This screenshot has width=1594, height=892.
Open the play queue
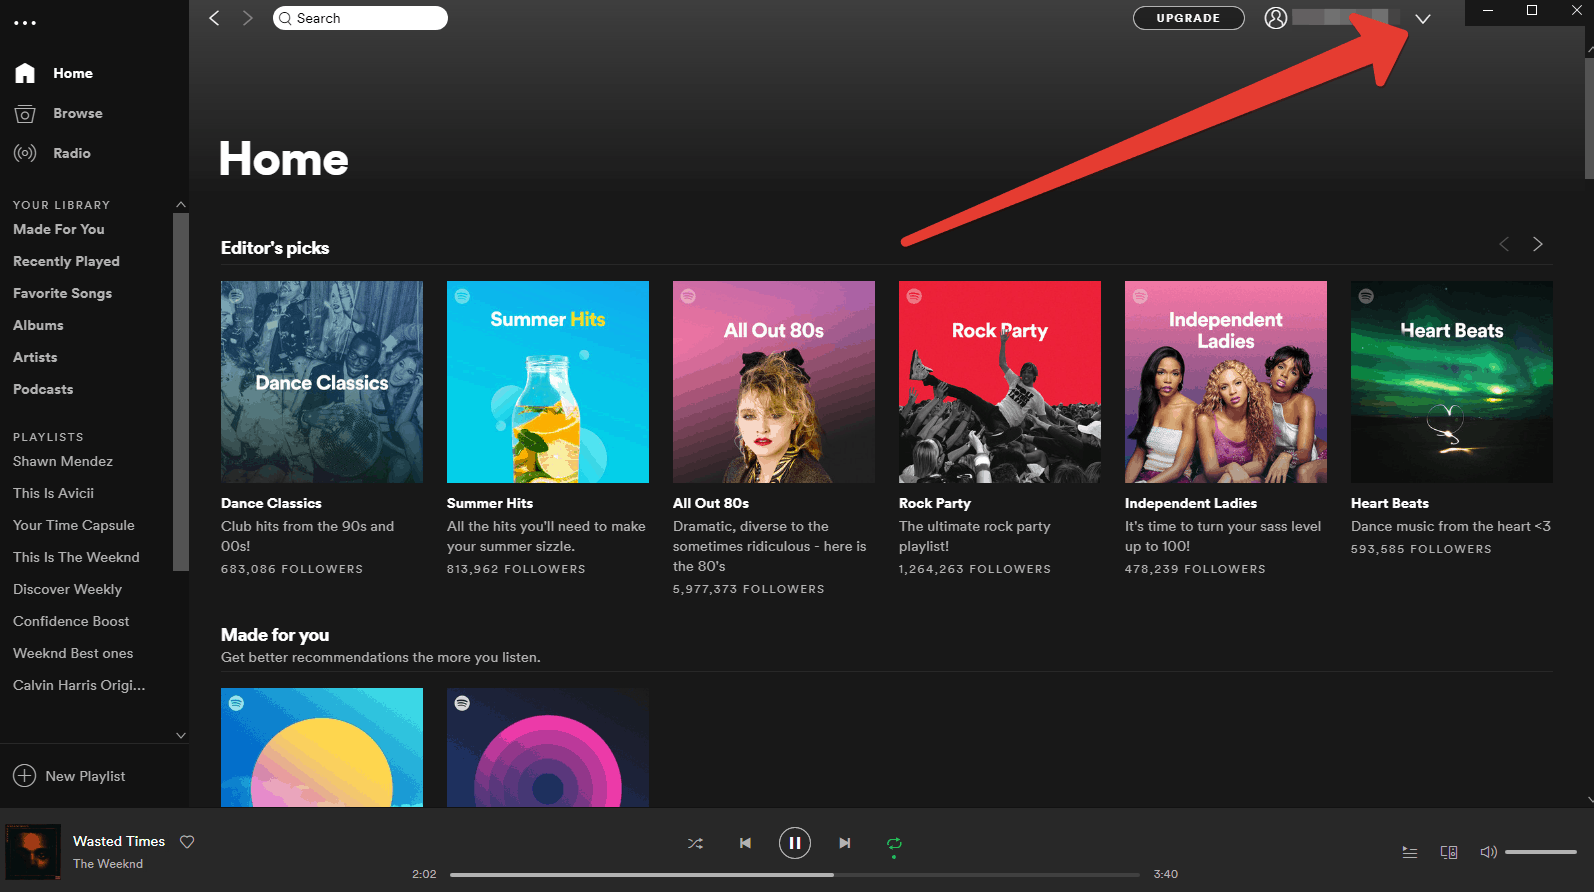pyautogui.click(x=1410, y=852)
